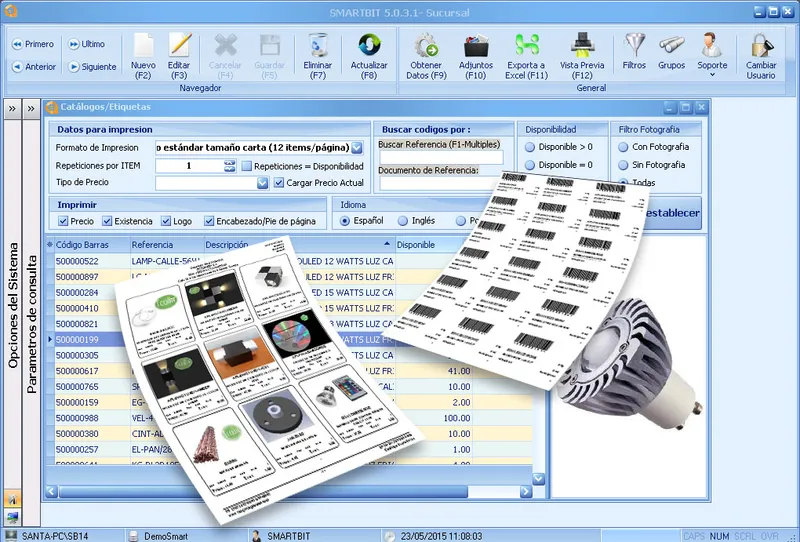Select Inglés language

[403, 221]
